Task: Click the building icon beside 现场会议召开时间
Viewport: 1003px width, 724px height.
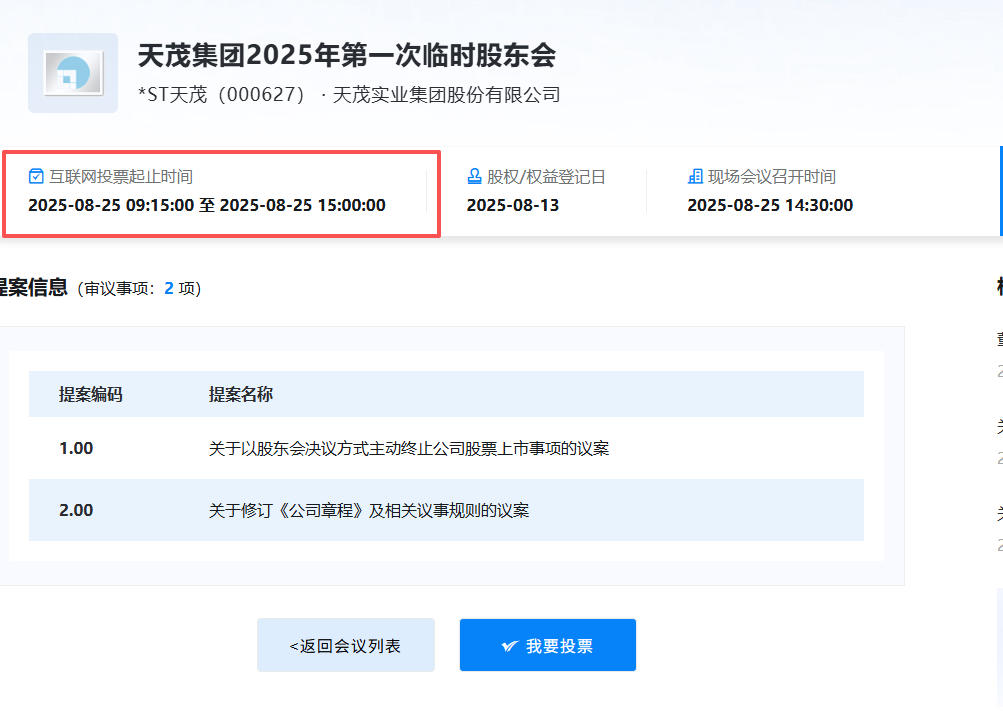Action: coord(695,176)
